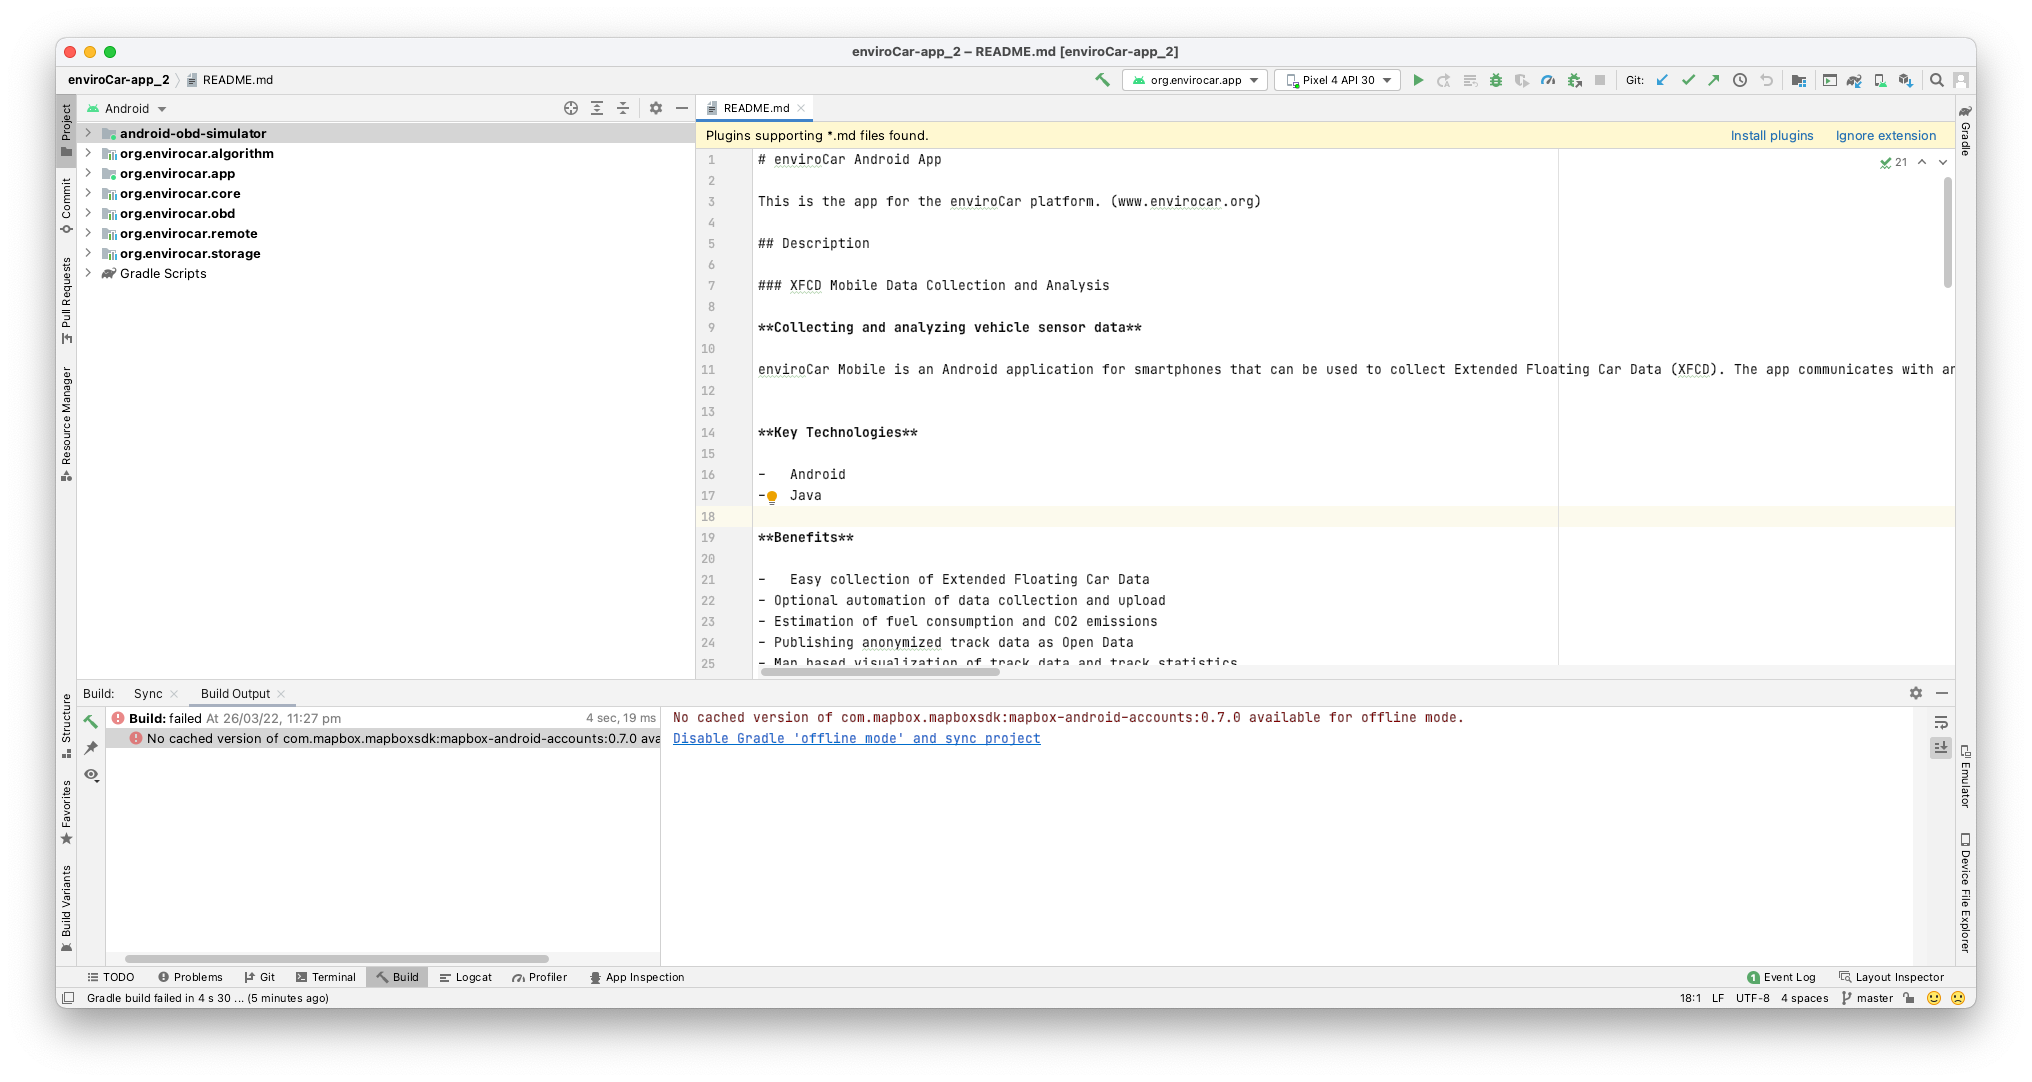Toggle scroll to end in build output

1941,747
